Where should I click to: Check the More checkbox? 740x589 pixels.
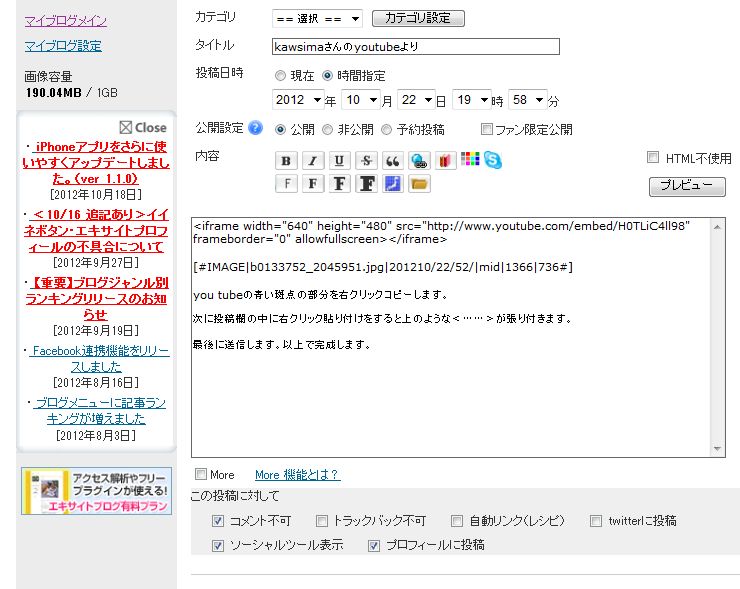(201, 474)
